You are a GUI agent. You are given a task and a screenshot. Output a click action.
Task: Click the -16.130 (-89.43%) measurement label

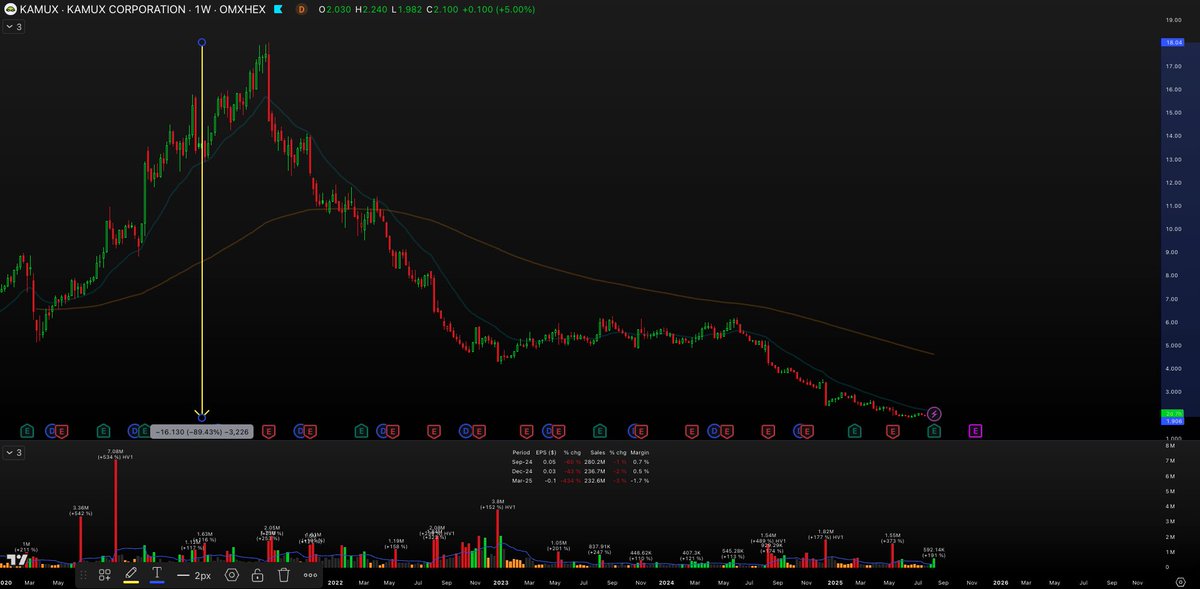pyautogui.click(x=201, y=431)
